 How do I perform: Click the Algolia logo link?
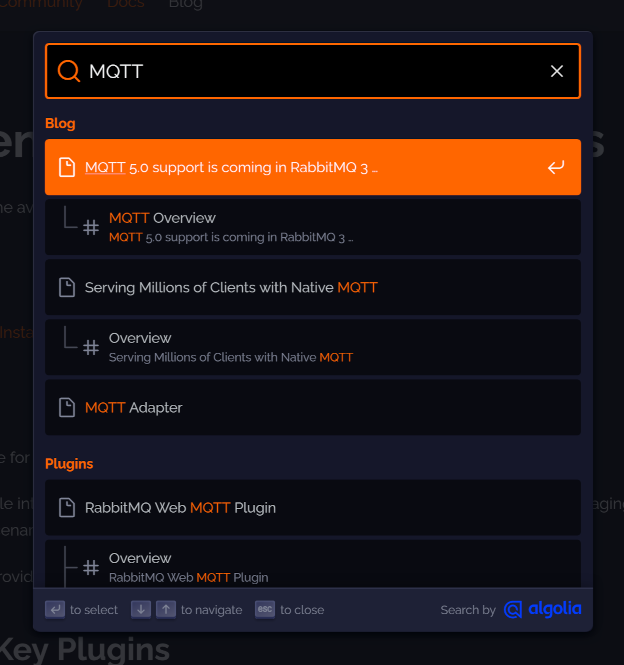coord(543,609)
